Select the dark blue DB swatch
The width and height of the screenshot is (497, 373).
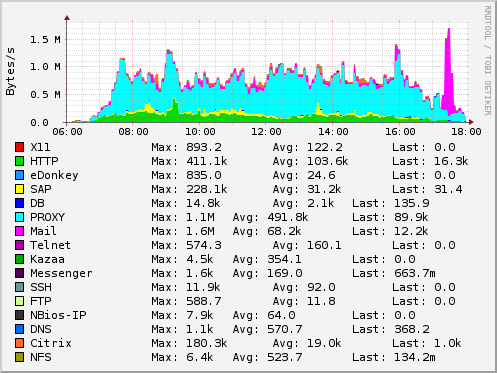(x=19, y=203)
